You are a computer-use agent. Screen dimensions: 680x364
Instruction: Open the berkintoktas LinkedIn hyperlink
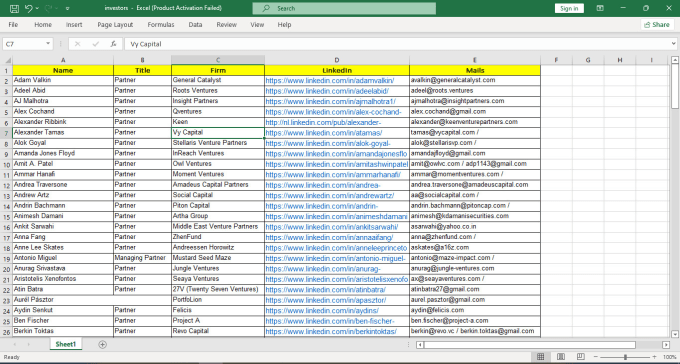[x=331, y=331]
